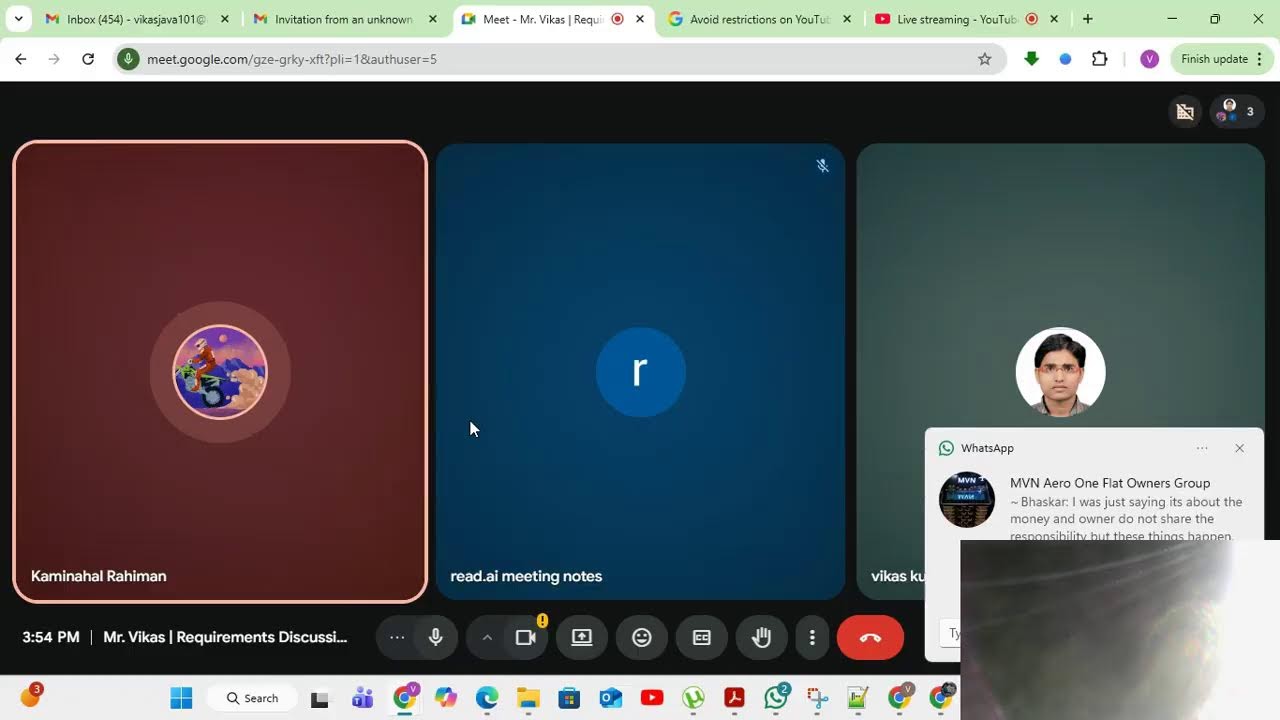The width and height of the screenshot is (1280, 720).
Task: Bookmark this page with star icon
Action: (985, 59)
